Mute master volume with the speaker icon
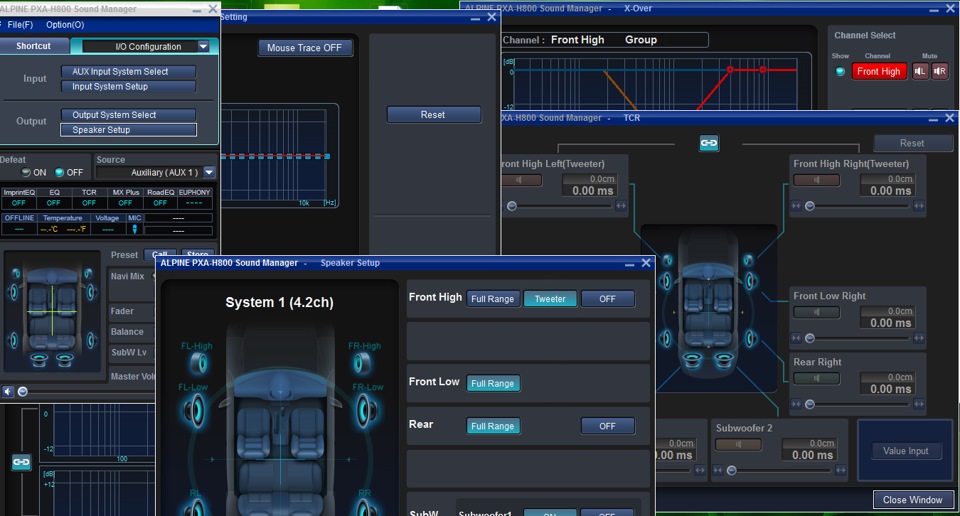This screenshot has height=516, width=960. (x=7, y=391)
